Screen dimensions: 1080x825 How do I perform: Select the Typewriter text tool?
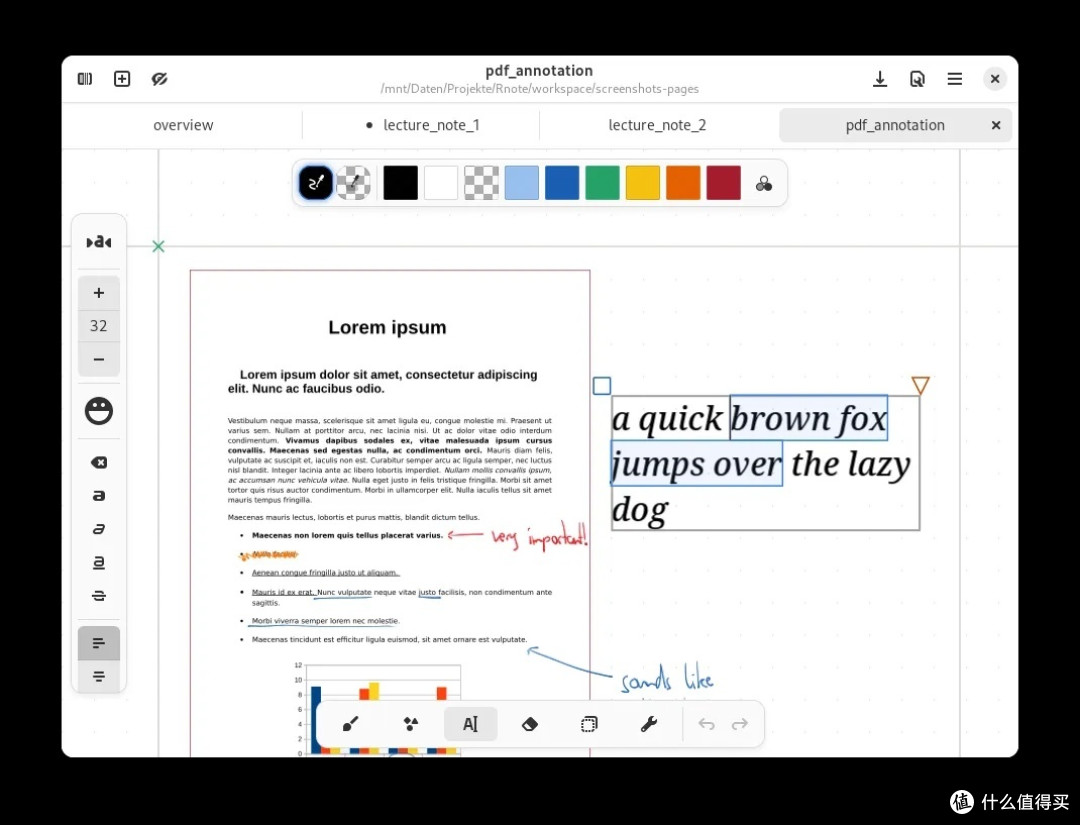[470, 724]
